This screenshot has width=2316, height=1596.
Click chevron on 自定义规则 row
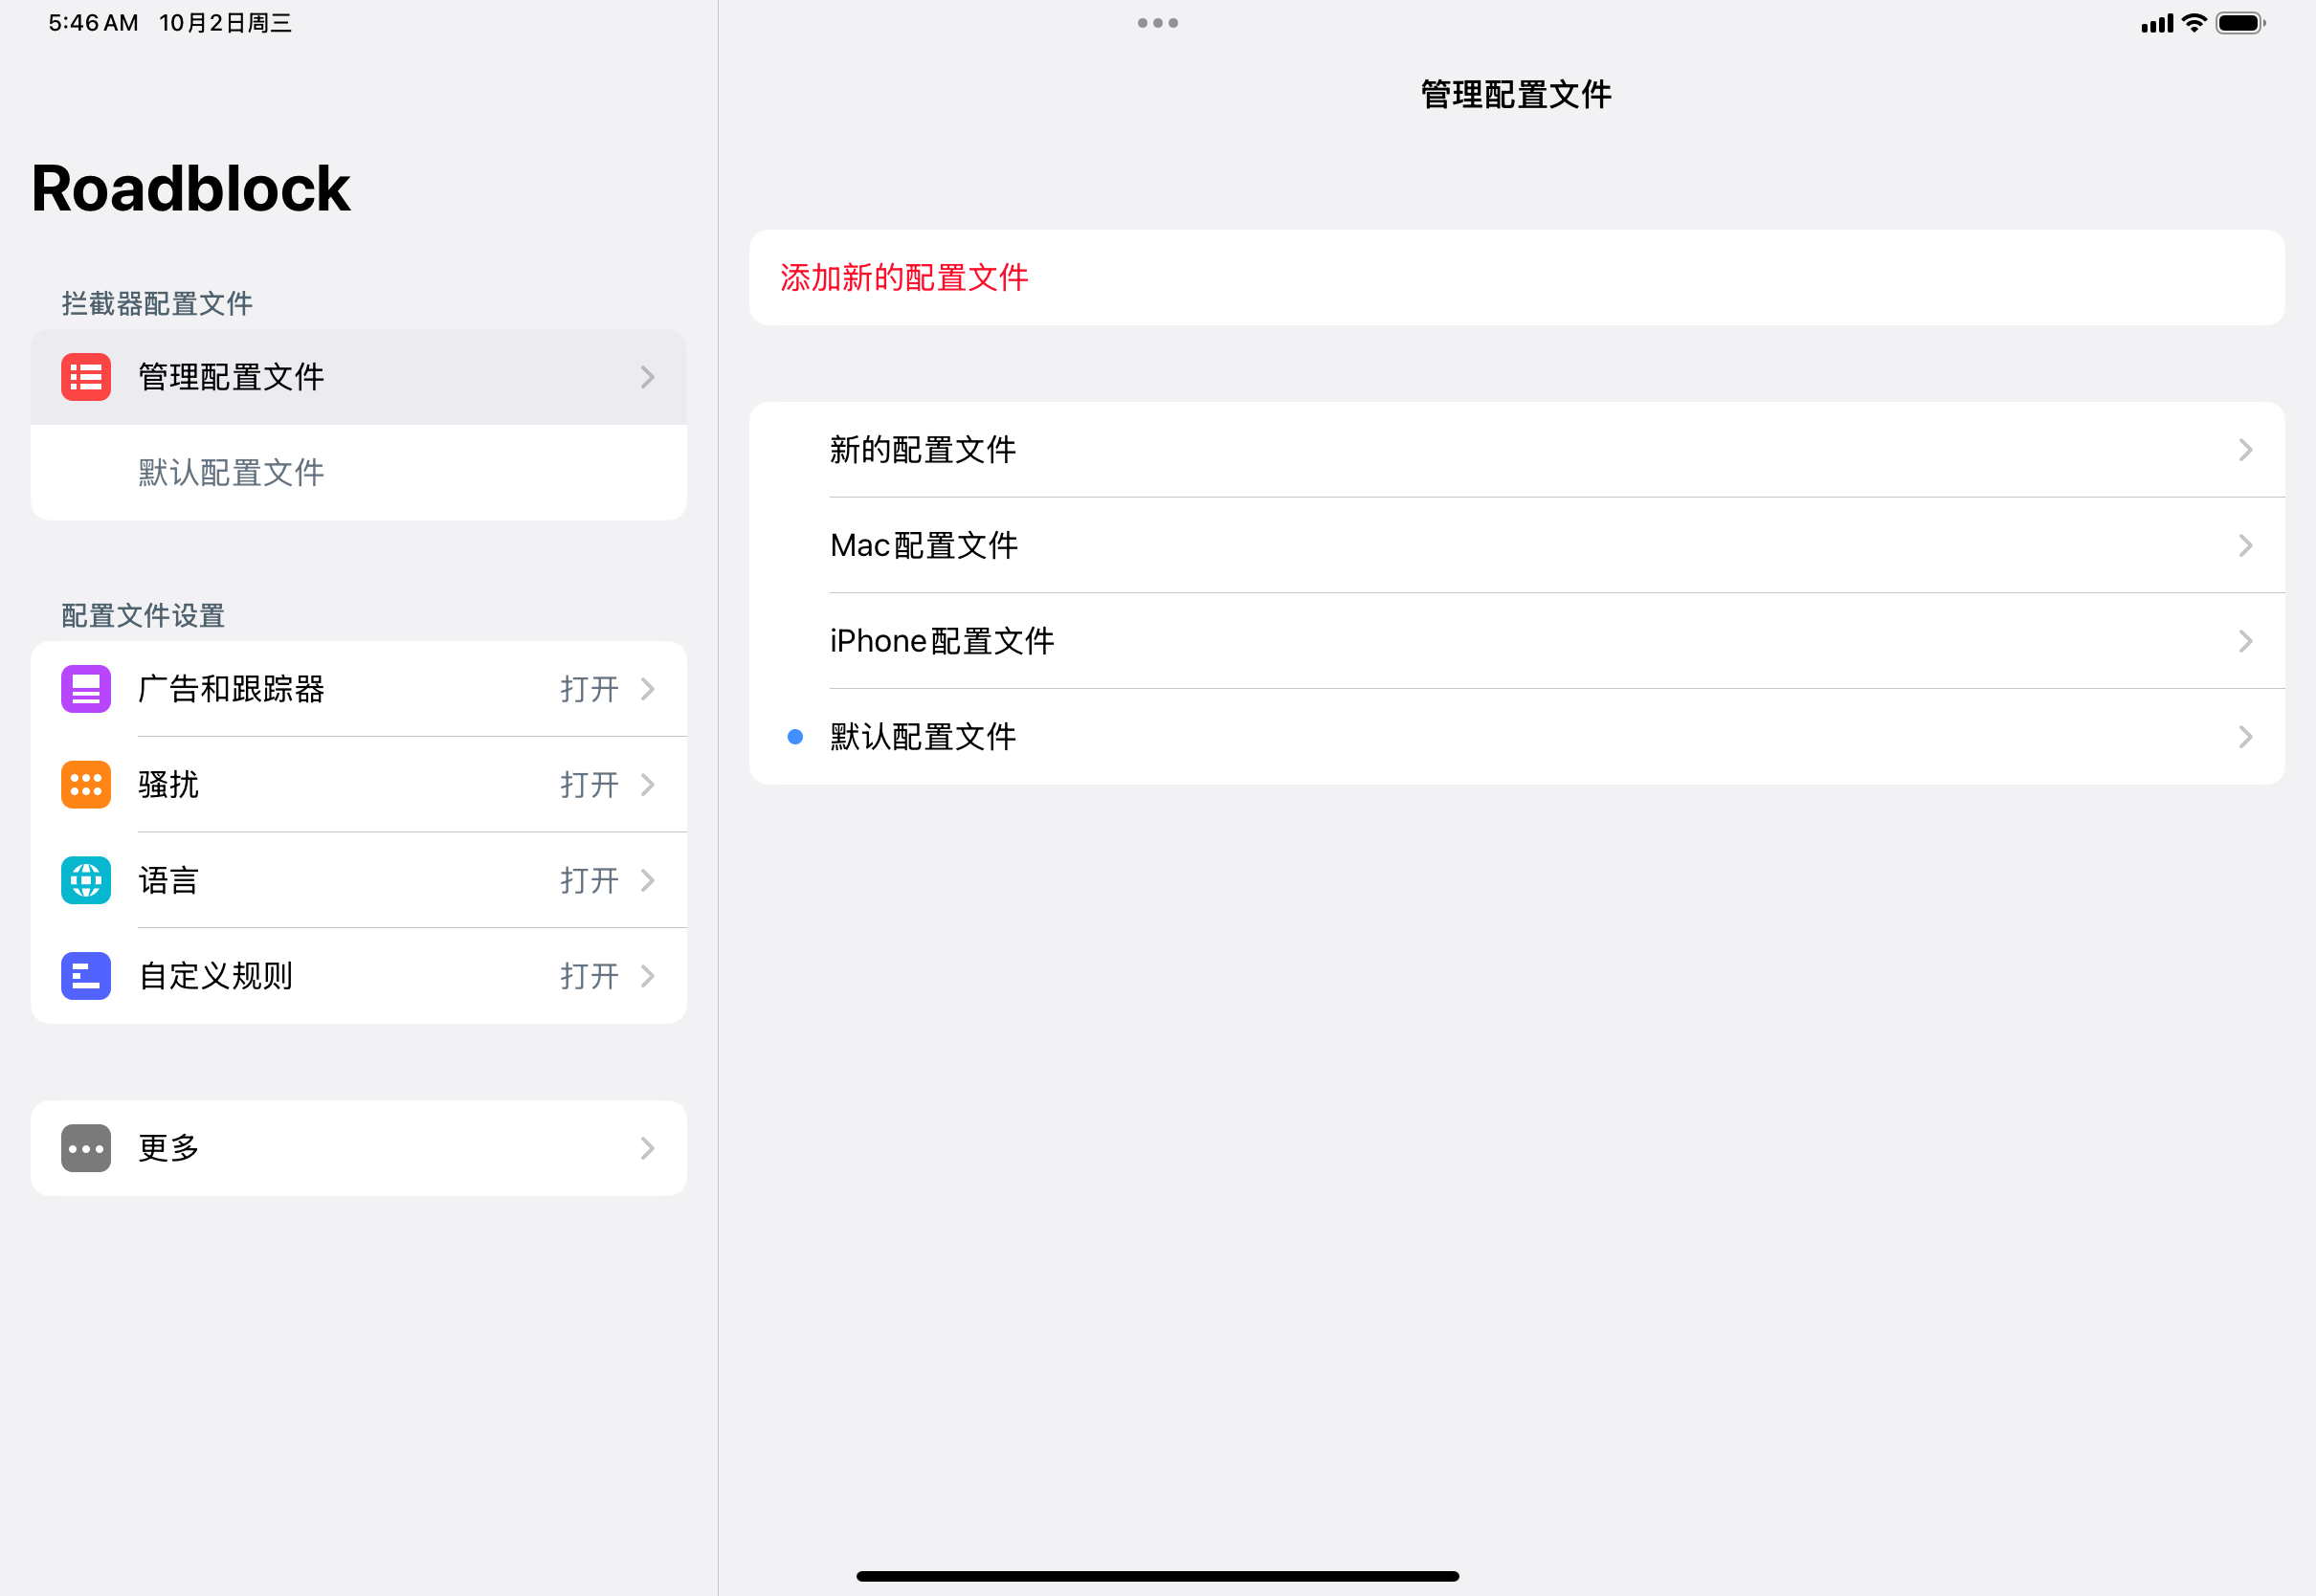pyautogui.click(x=647, y=976)
